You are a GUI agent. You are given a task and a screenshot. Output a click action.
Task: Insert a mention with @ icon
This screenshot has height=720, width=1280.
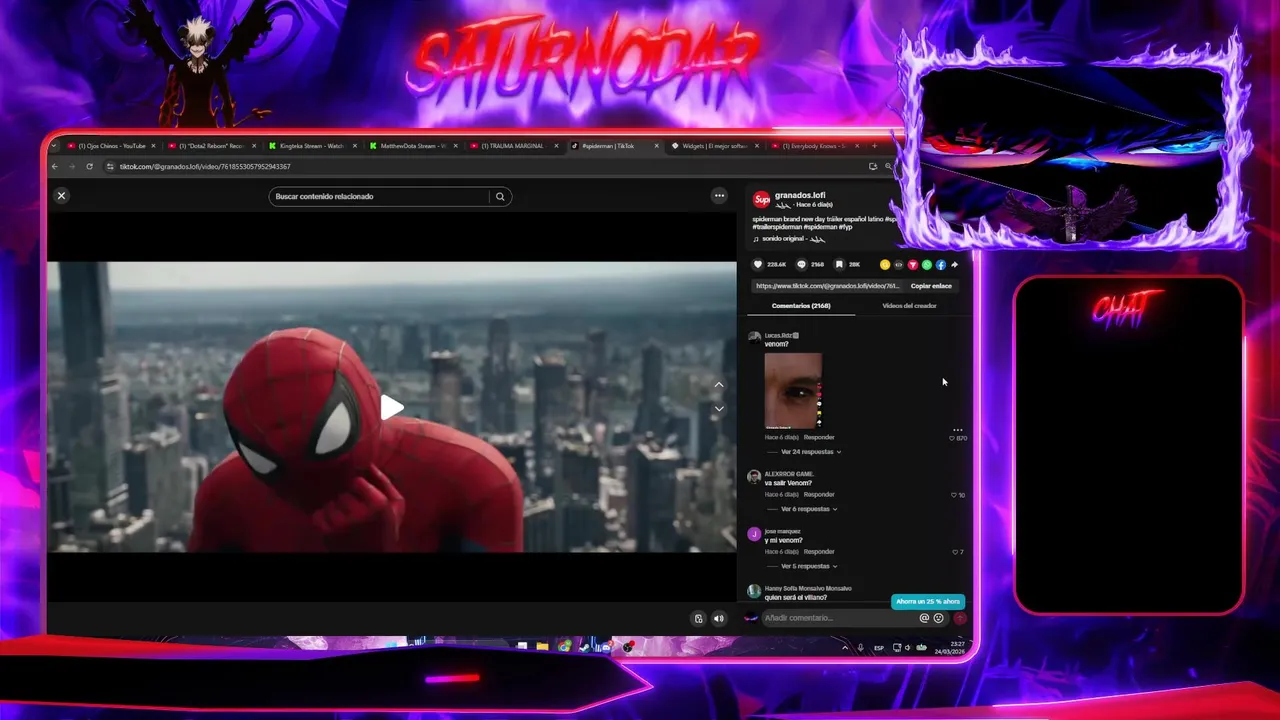coord(924,618)
